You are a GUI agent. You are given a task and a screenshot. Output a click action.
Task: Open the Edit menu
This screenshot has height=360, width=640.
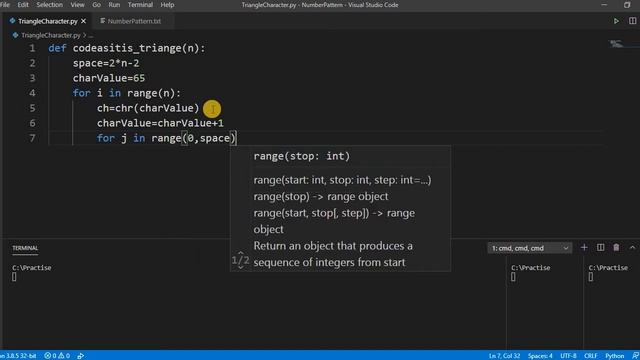[x=23, y=5]
